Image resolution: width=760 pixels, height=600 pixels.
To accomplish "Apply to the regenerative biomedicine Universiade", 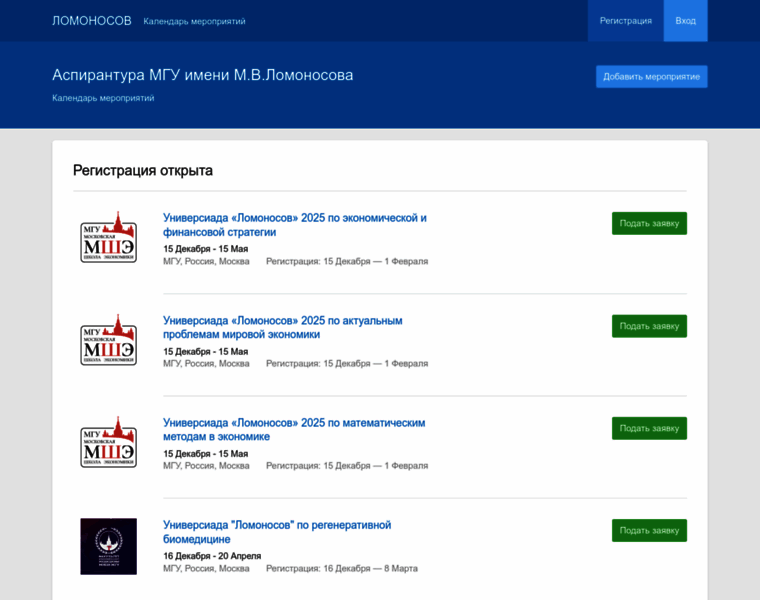I will click(x=649, y=531).
